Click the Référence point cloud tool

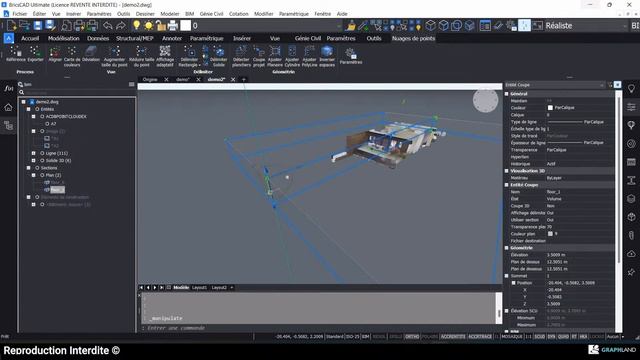coord(16,54)
